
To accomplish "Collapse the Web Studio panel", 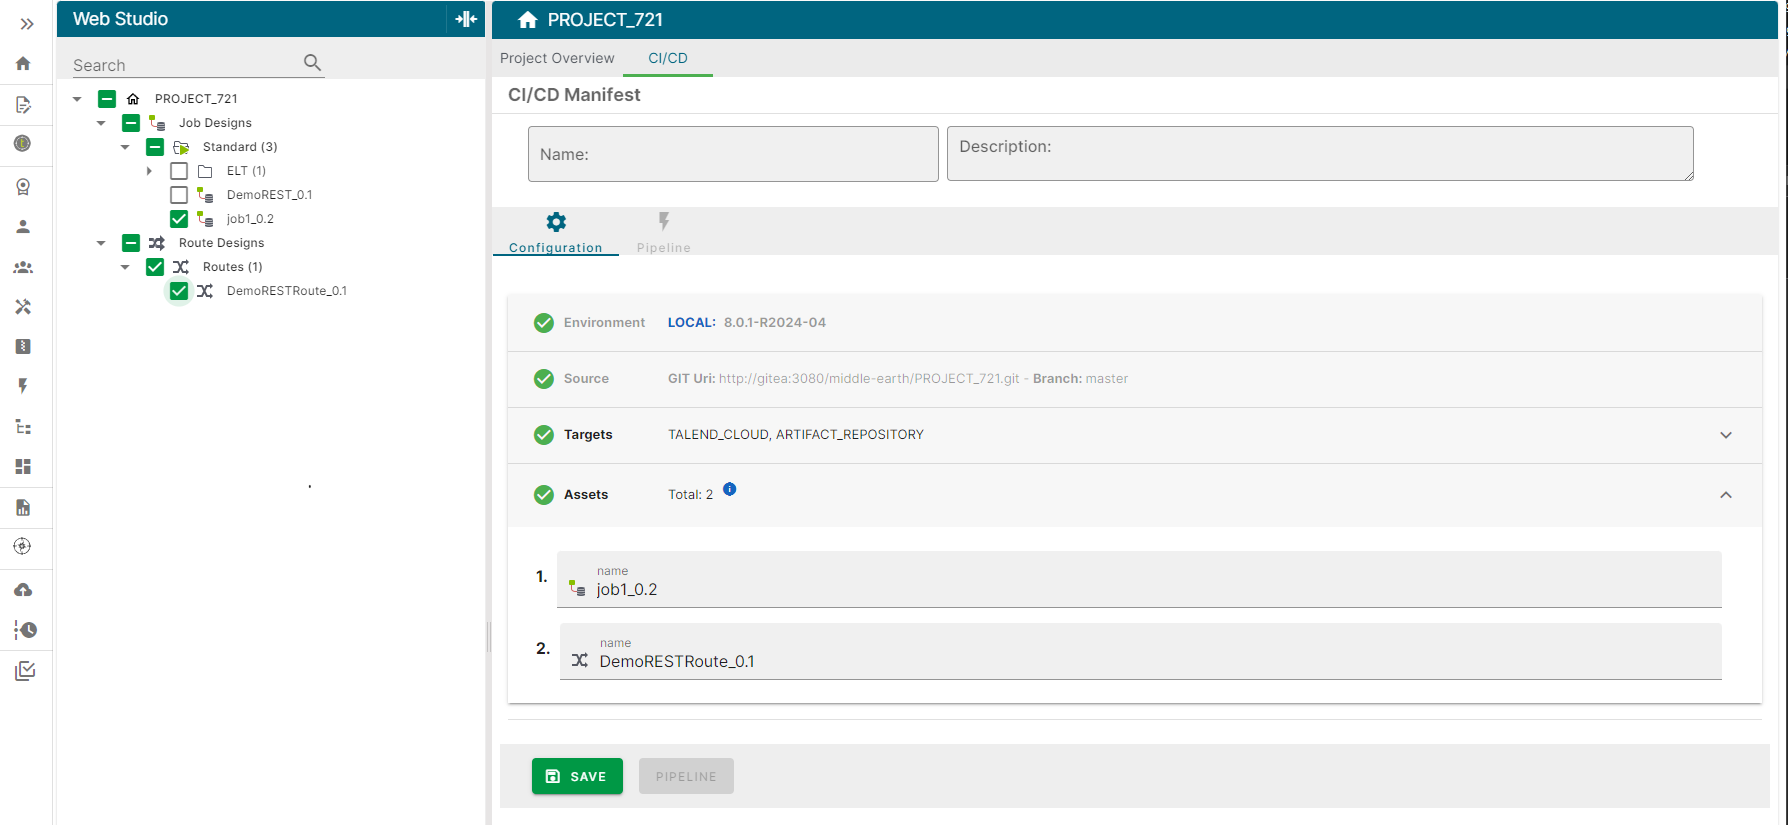I will point(466,19).
